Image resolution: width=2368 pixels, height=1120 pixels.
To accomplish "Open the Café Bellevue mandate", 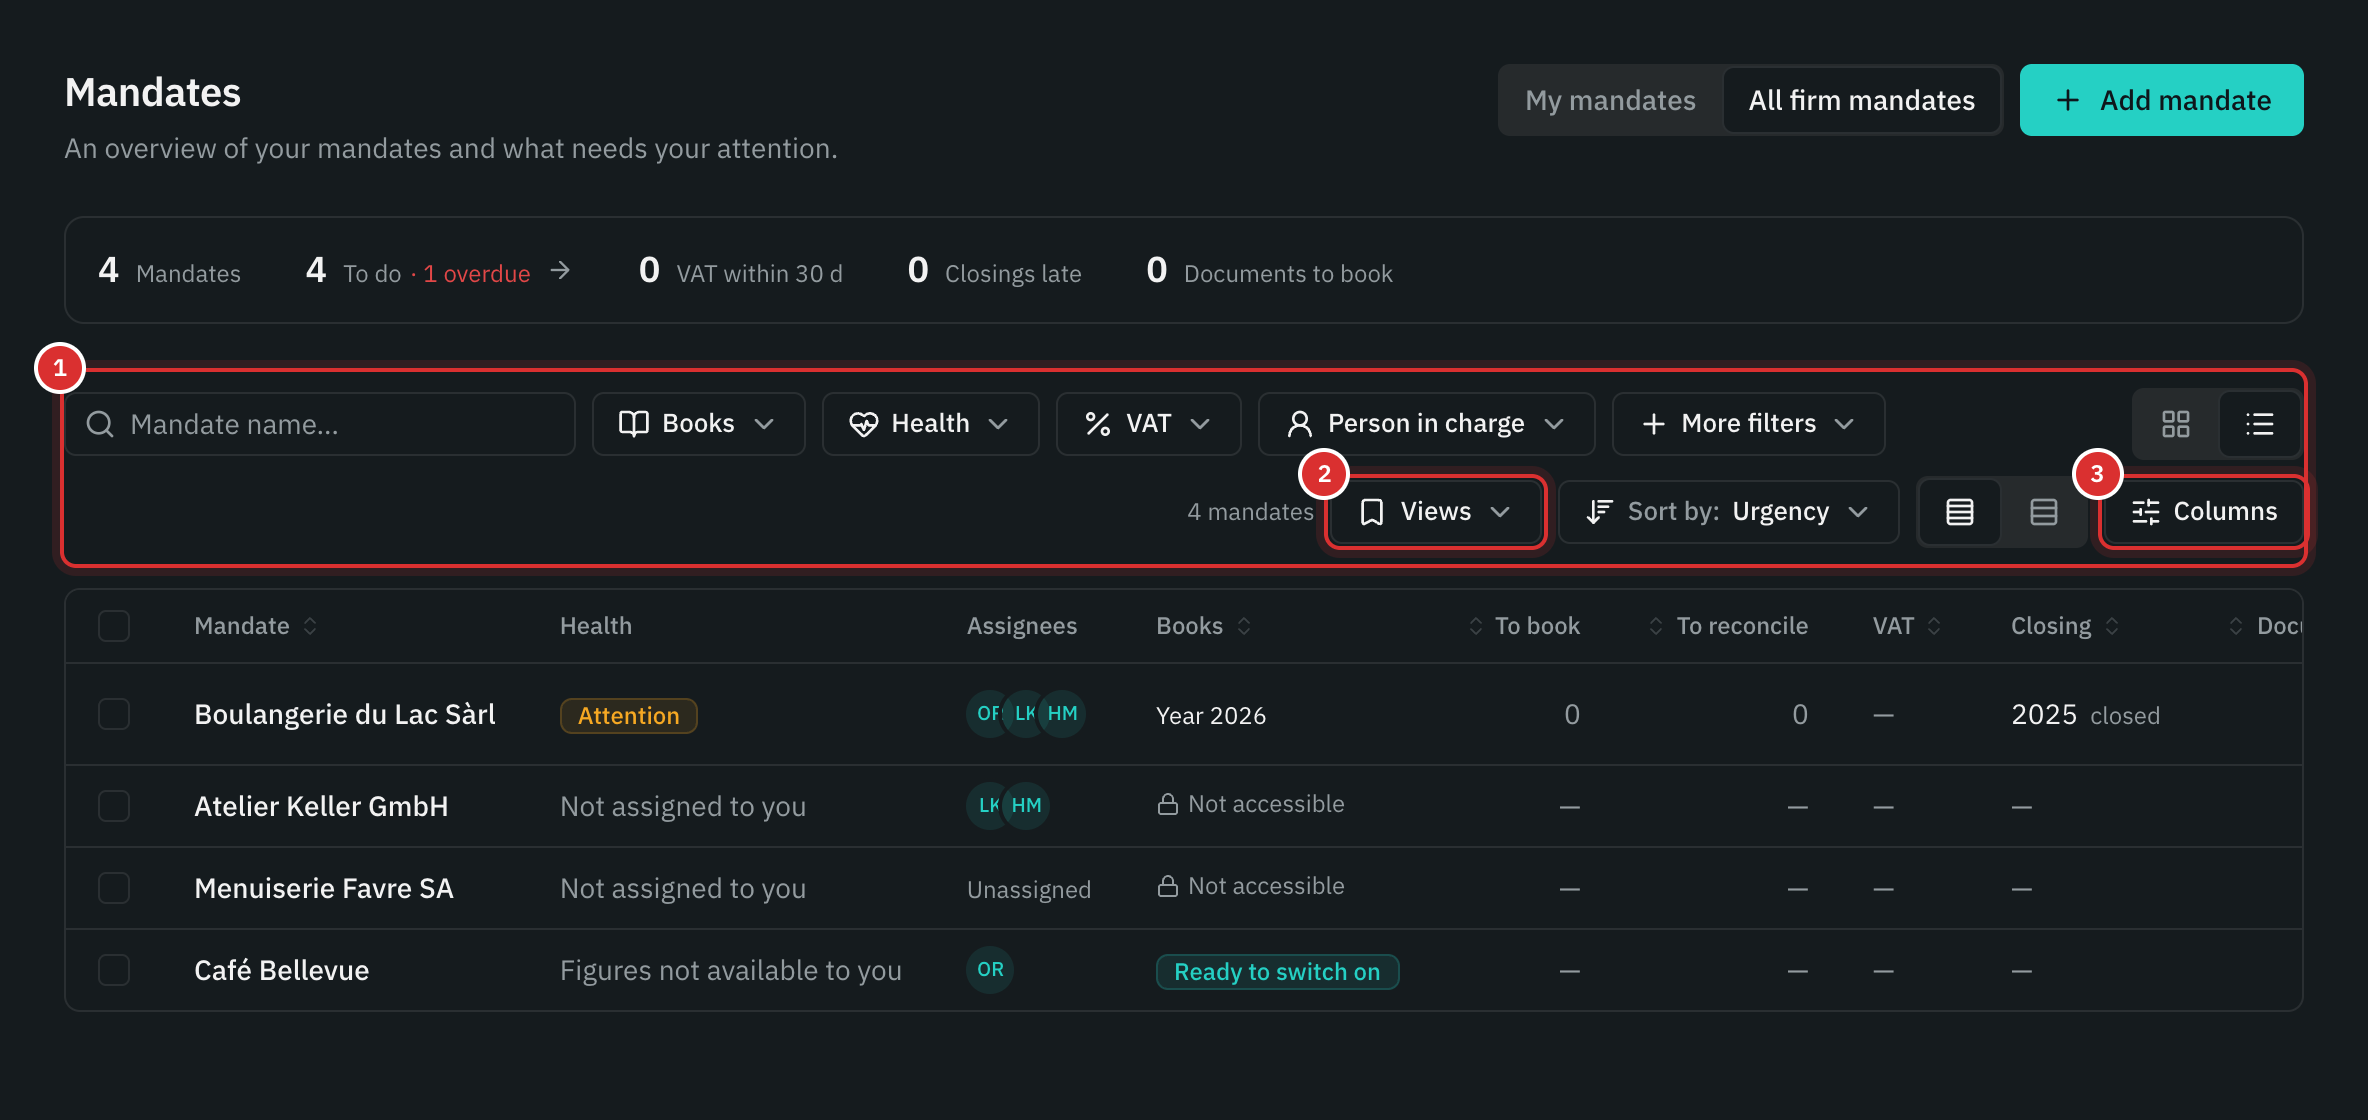I will pos(282,970).
